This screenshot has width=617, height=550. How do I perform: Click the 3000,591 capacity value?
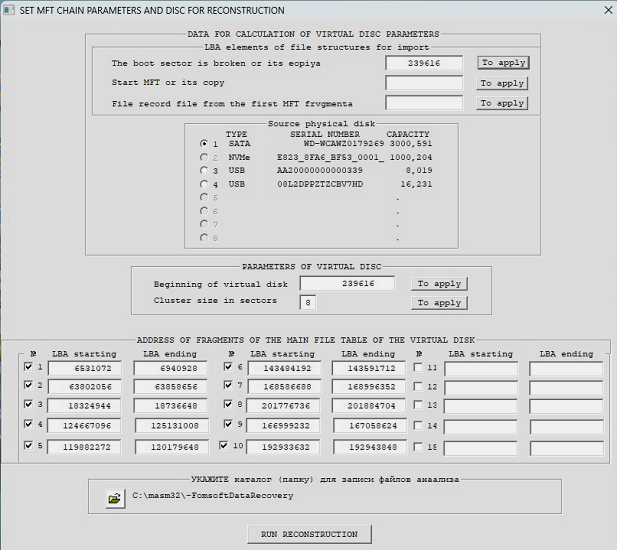(x=411, y=144)
